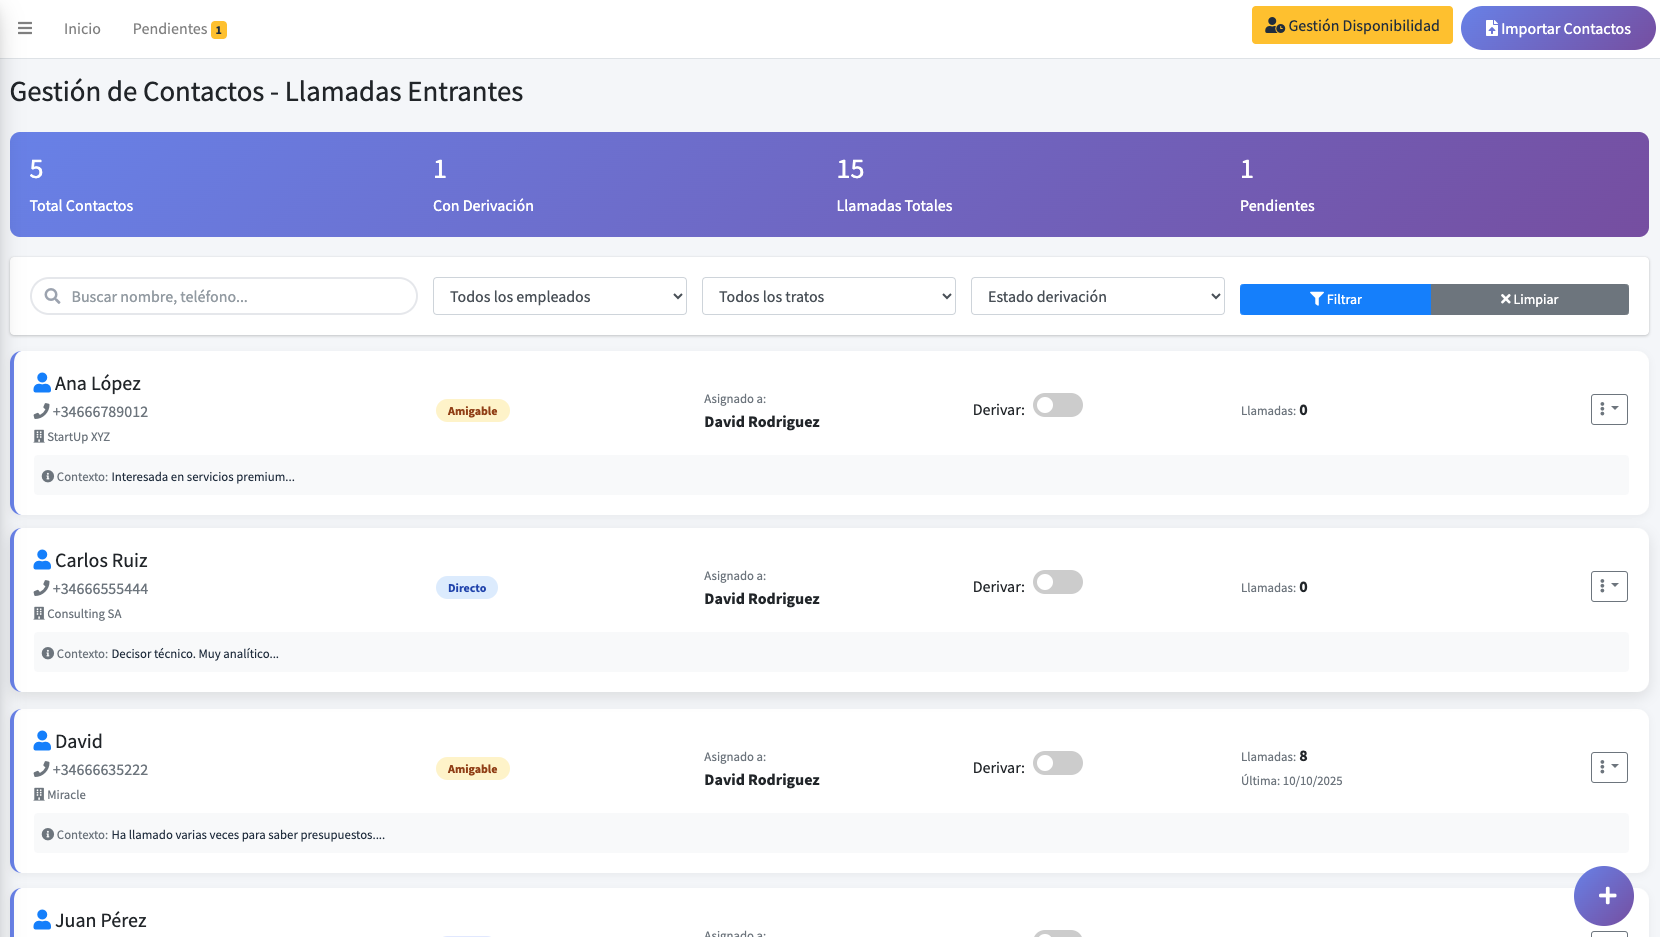Click the magnifier icon in the search bar

point(51,296)
